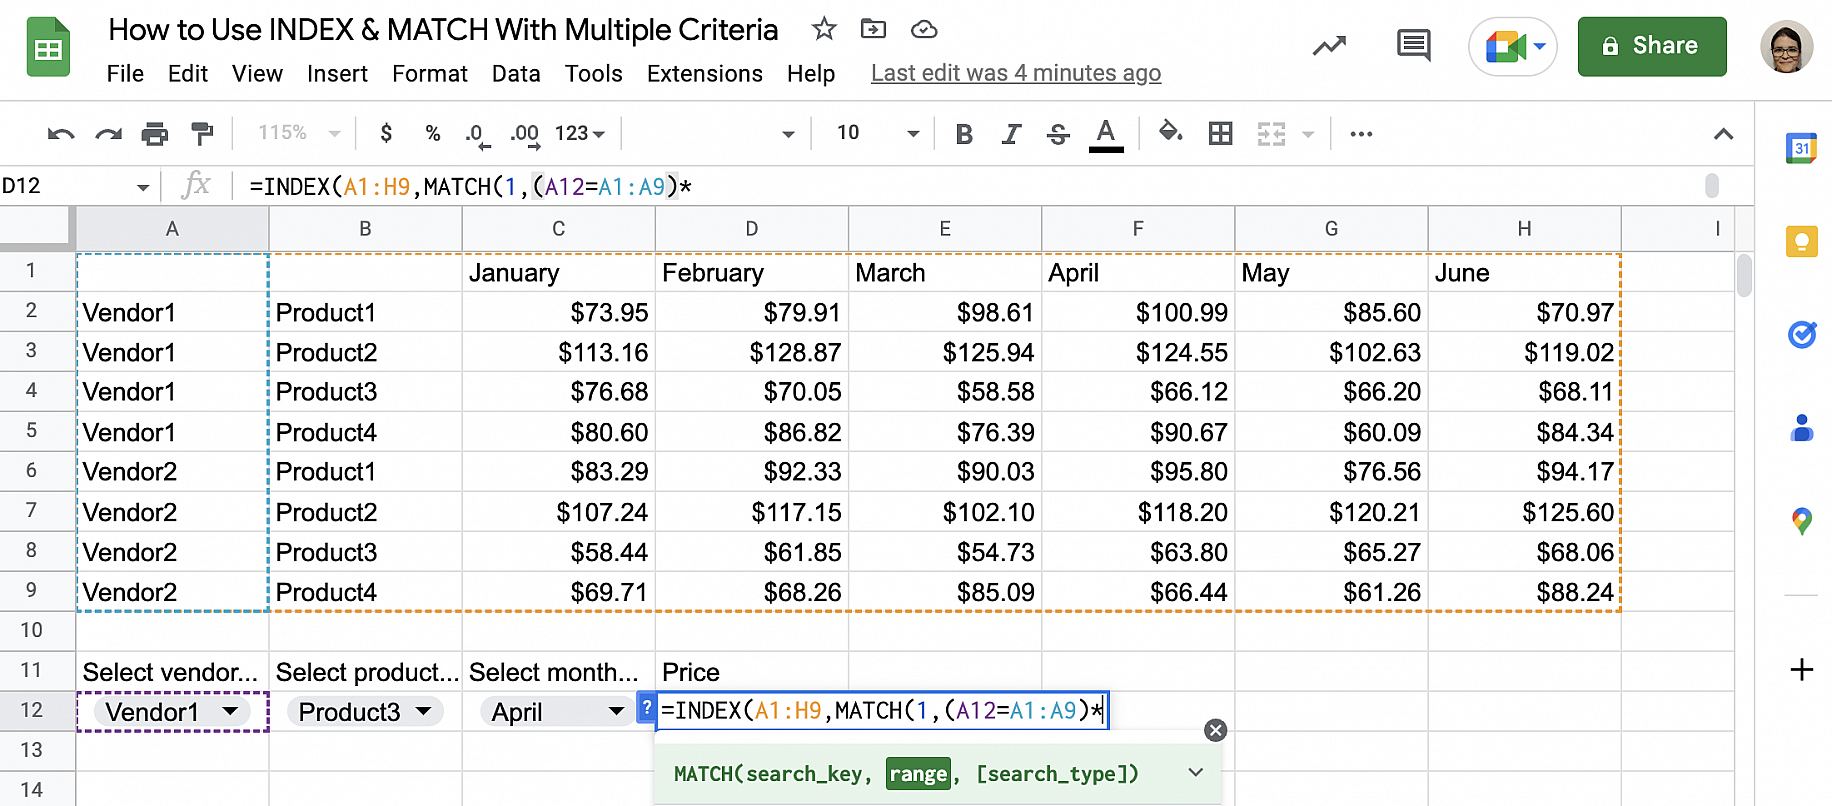Open the File menu

tap(125, 74)
